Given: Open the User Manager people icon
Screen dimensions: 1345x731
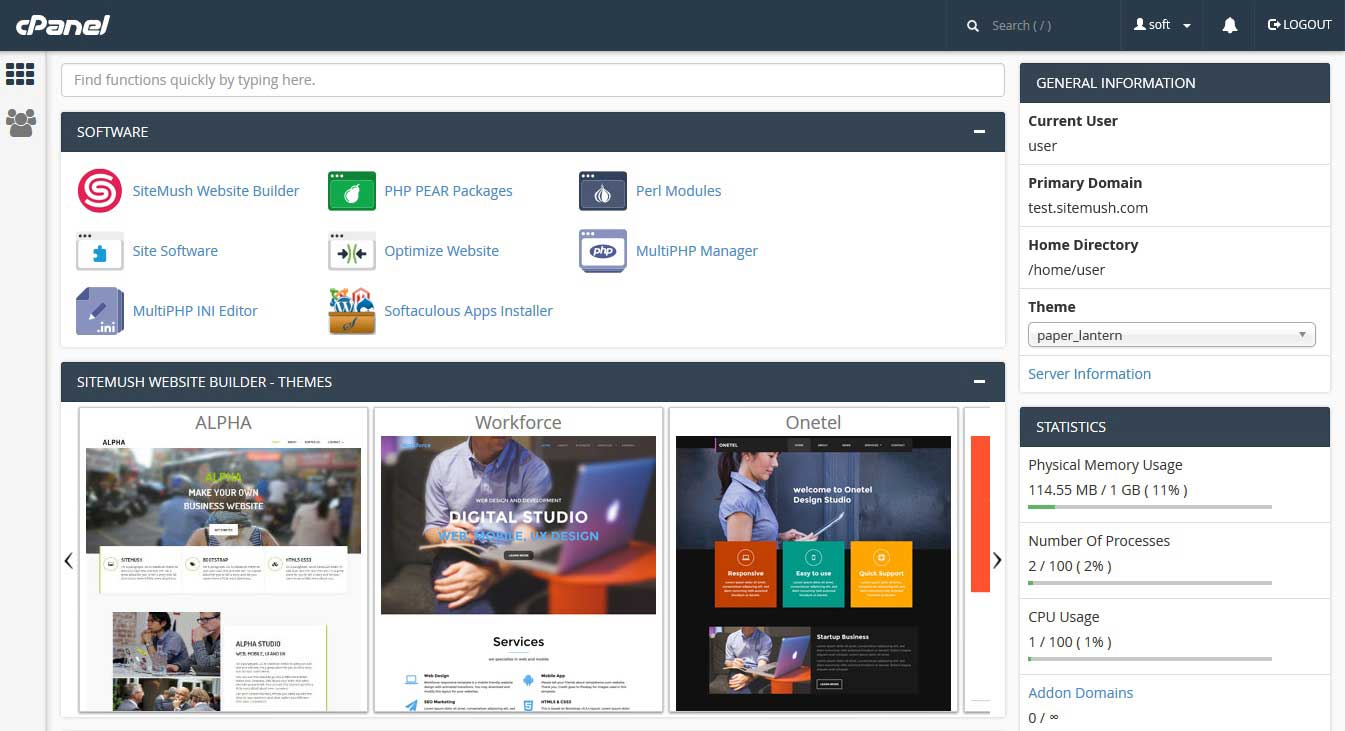Looking at the screenshot, I should point(20,123).
